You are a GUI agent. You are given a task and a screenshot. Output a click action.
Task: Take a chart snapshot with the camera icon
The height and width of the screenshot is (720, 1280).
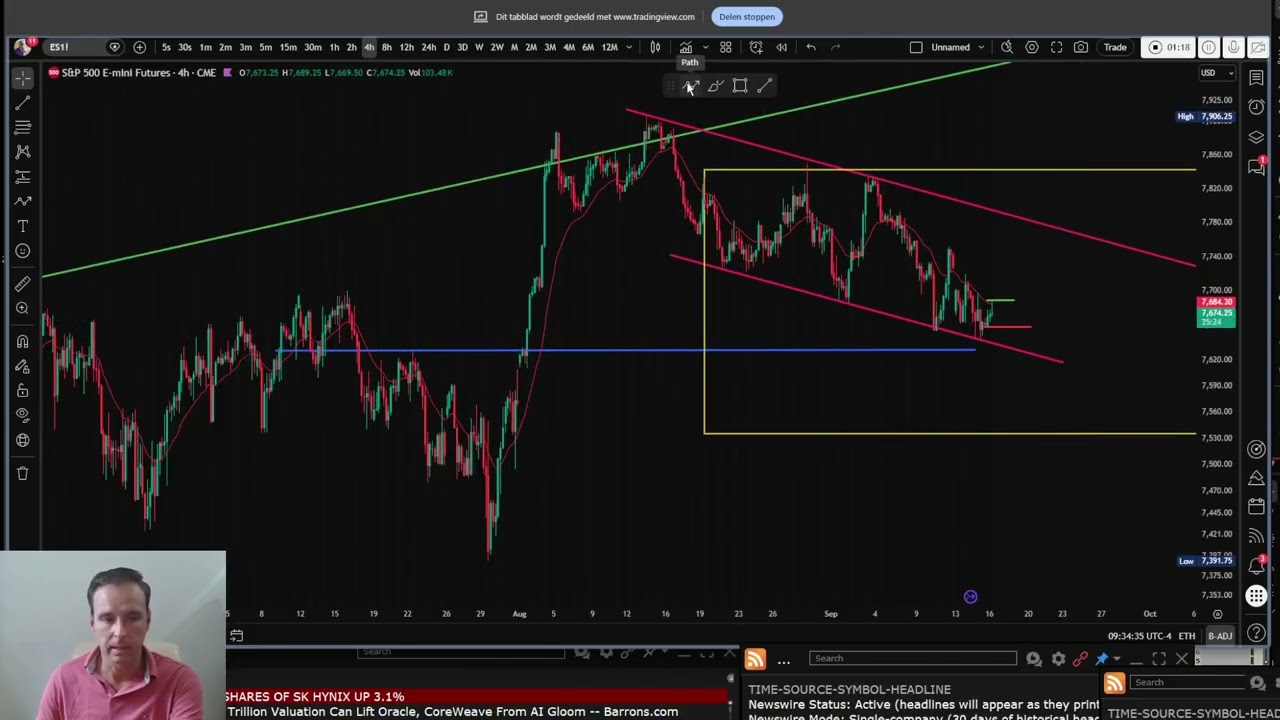pos(1081,47)
